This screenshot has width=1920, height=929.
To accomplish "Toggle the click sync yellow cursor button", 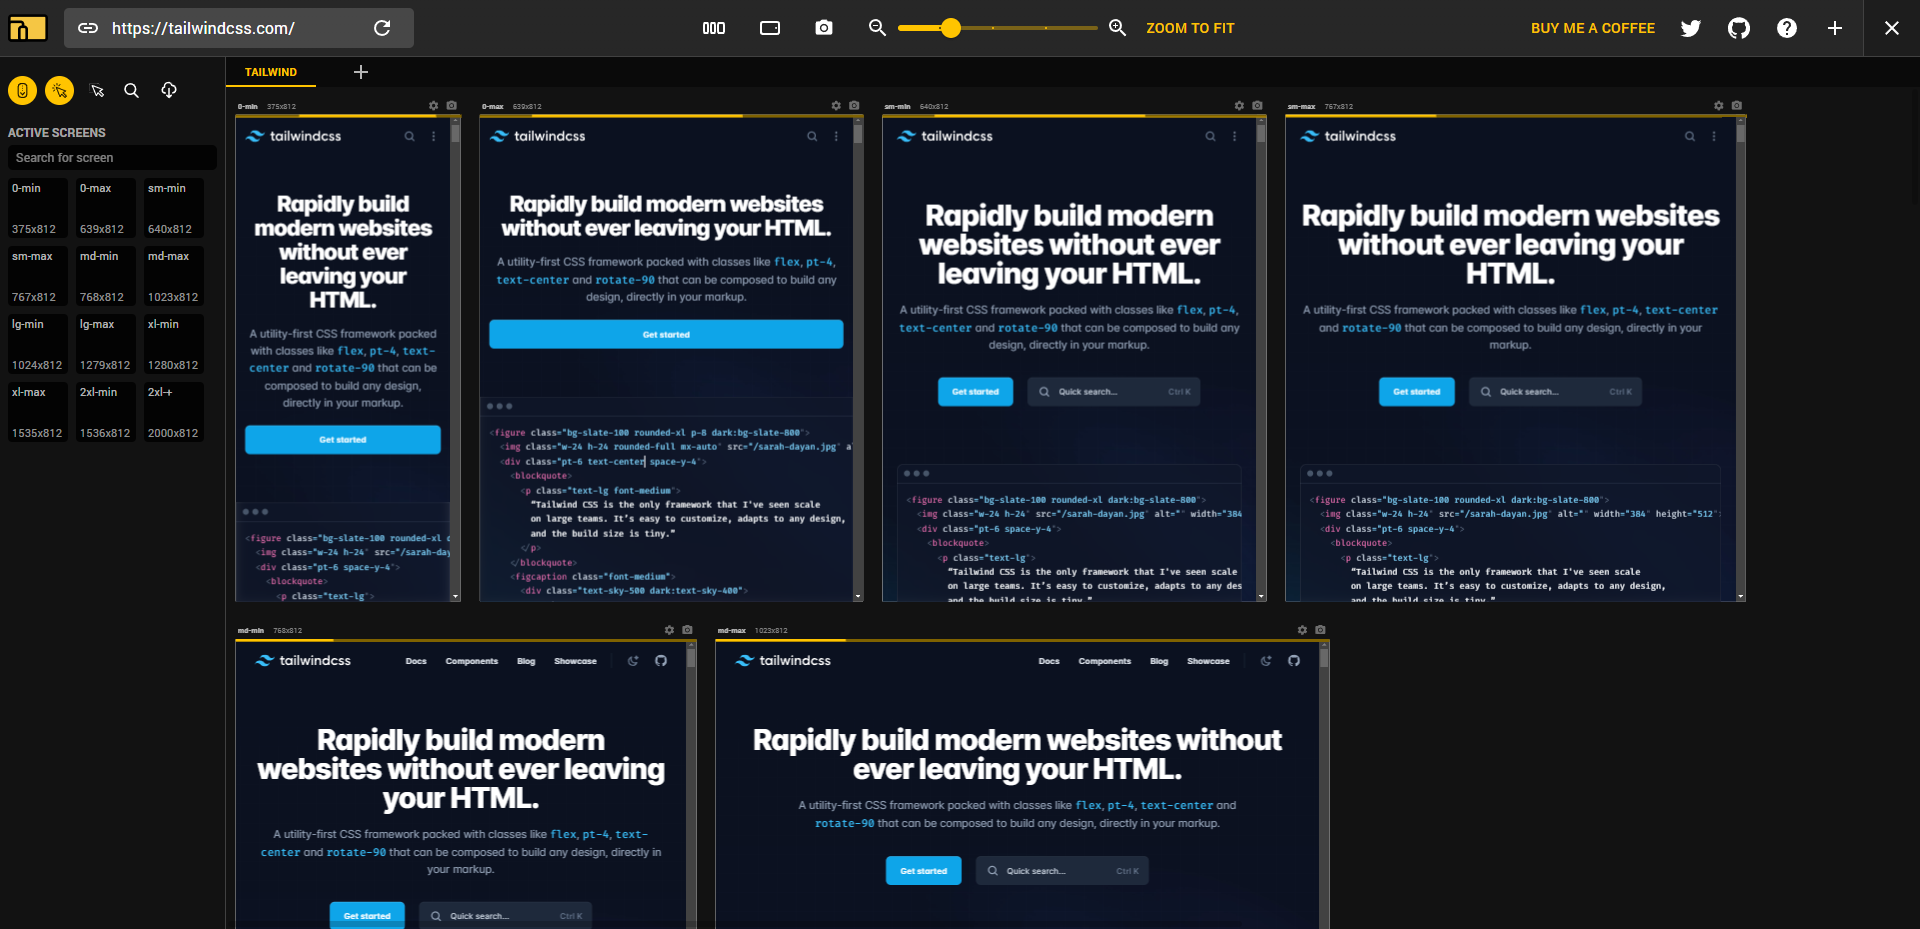I will tap(60, 91).
